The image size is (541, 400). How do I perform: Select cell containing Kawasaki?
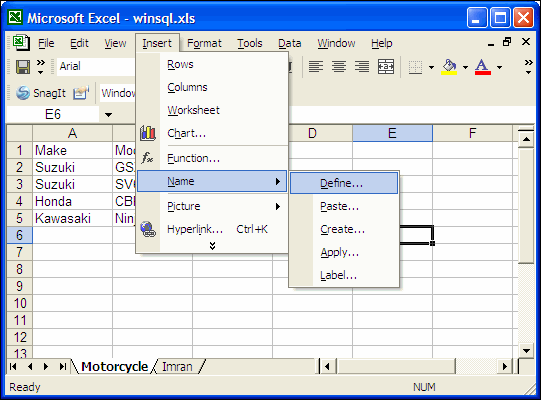pyautogui.click(x=72, y=218)
